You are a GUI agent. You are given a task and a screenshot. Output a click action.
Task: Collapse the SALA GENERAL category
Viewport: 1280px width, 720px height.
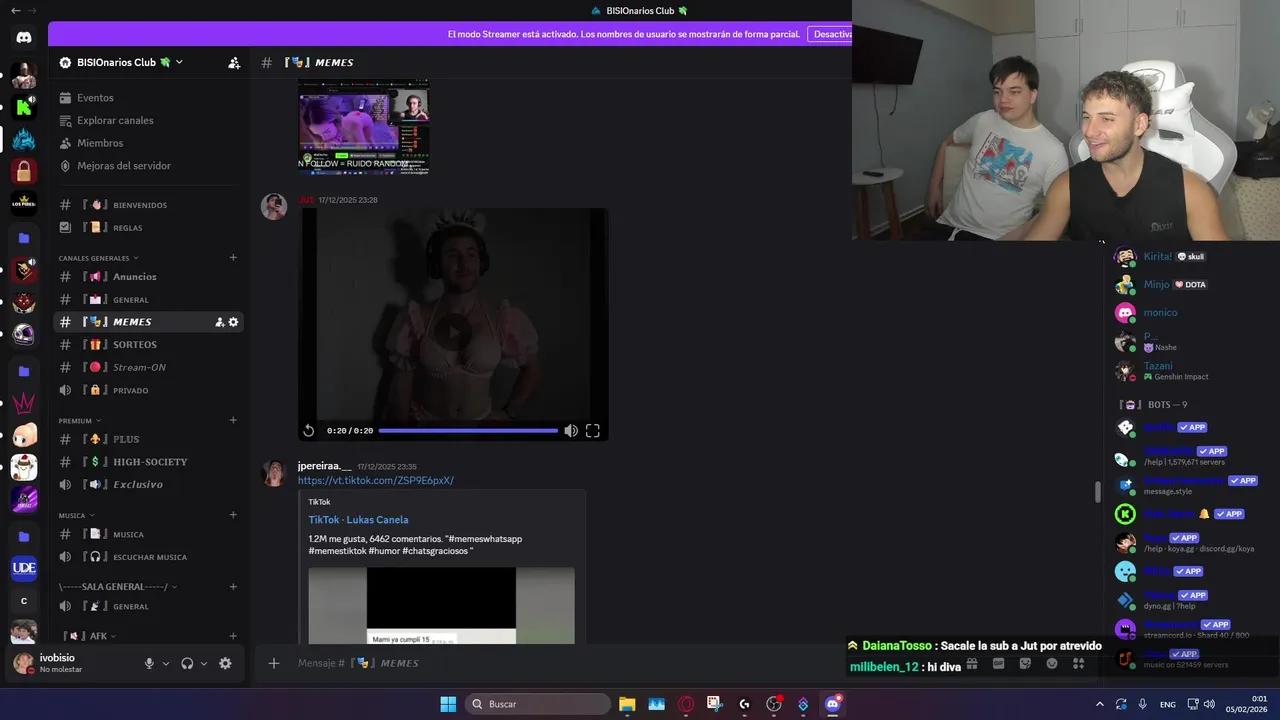pos(118,587)
